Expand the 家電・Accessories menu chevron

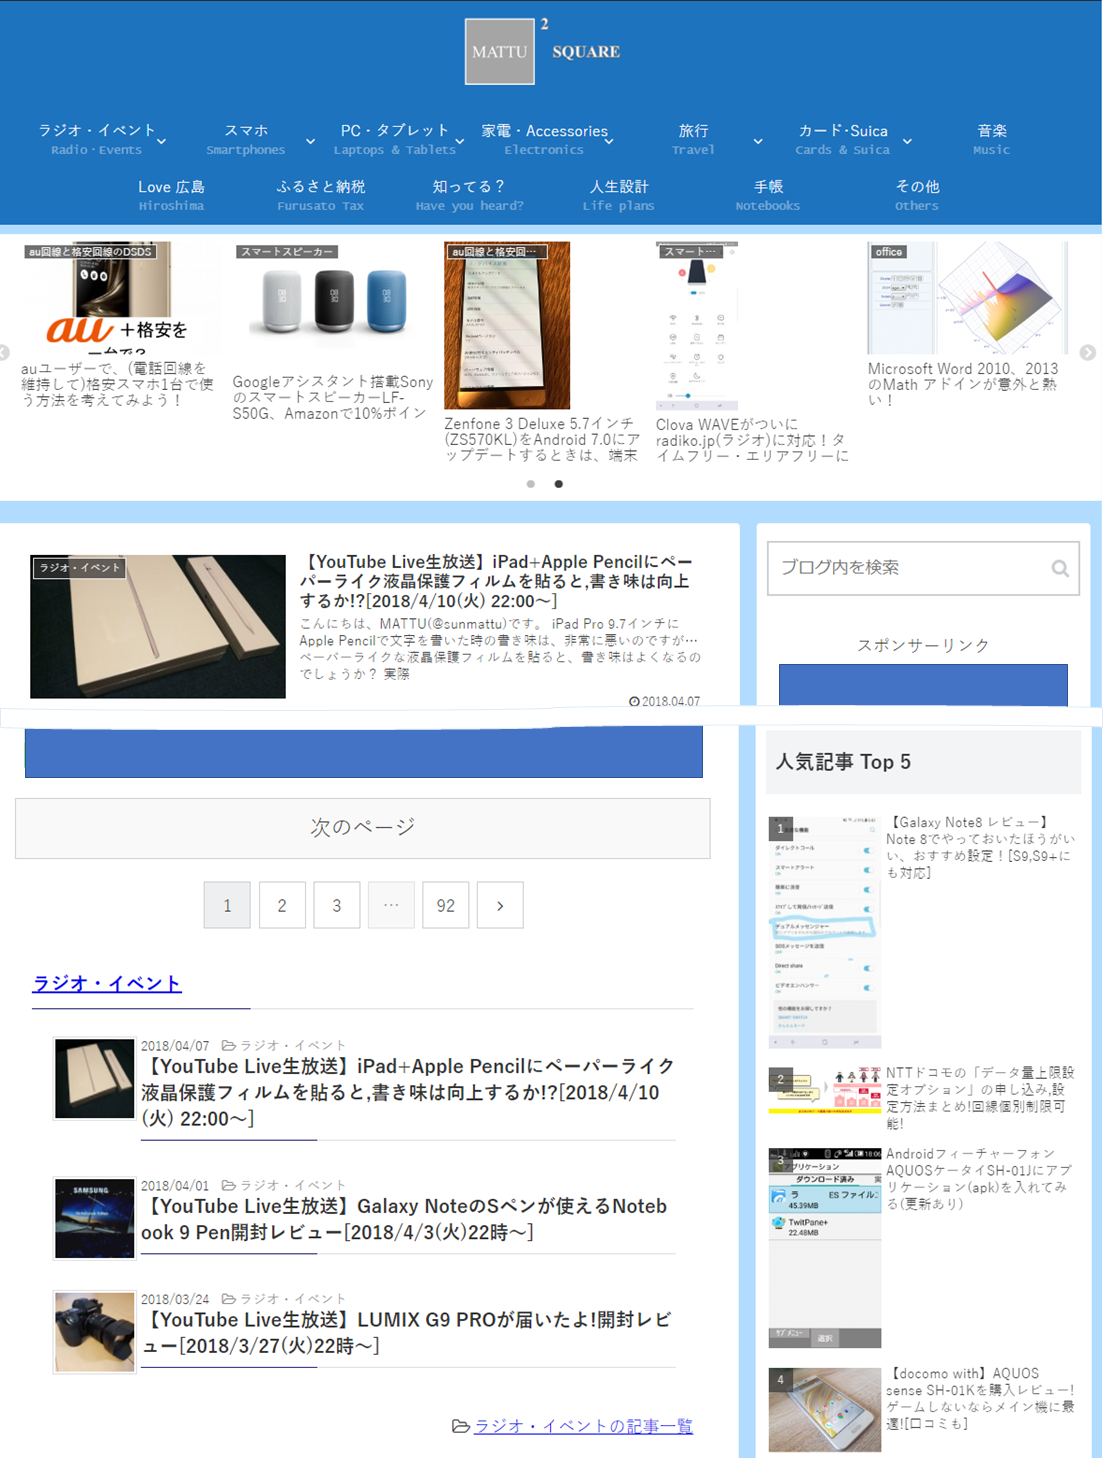point(609,142)
